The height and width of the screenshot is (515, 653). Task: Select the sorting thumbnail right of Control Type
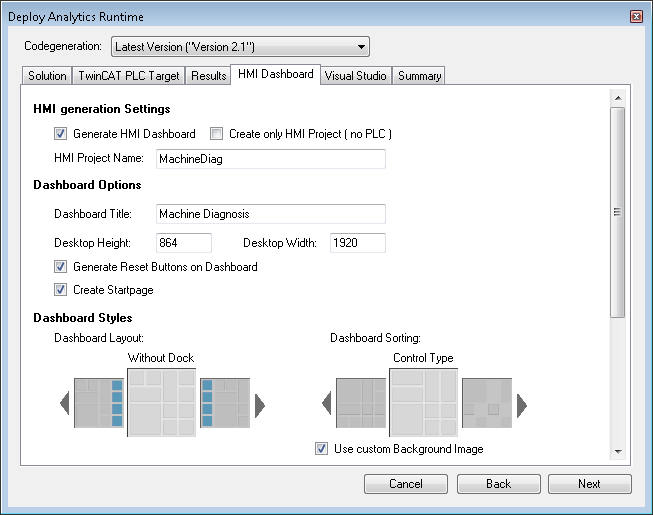(x=487, y=403)
